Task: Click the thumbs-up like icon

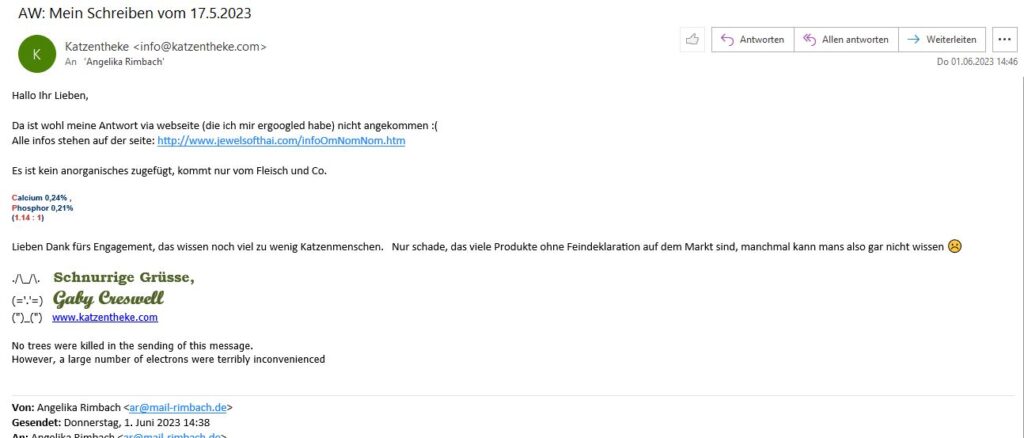Action: (x=692, y=40)
